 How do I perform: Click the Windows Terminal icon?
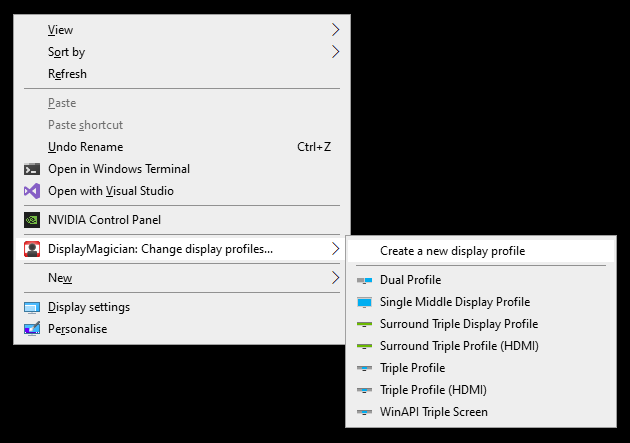pyautogui.click(x=32, y=169)
